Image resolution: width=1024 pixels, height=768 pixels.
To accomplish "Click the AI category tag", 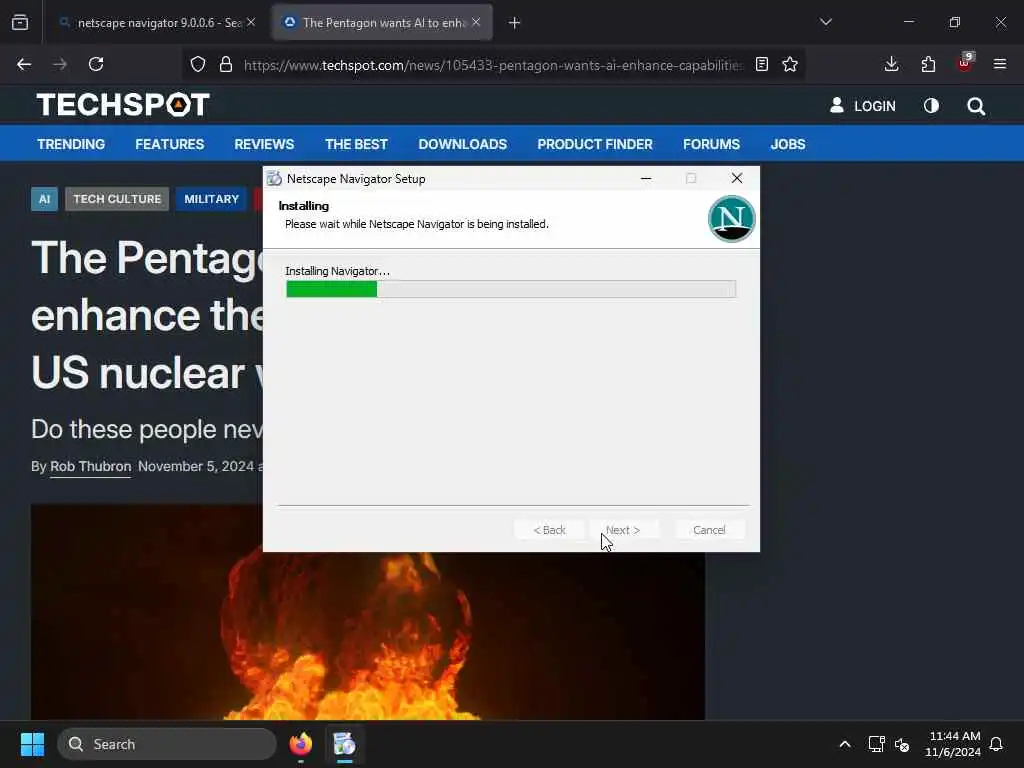I will click(x=44, y=199).
